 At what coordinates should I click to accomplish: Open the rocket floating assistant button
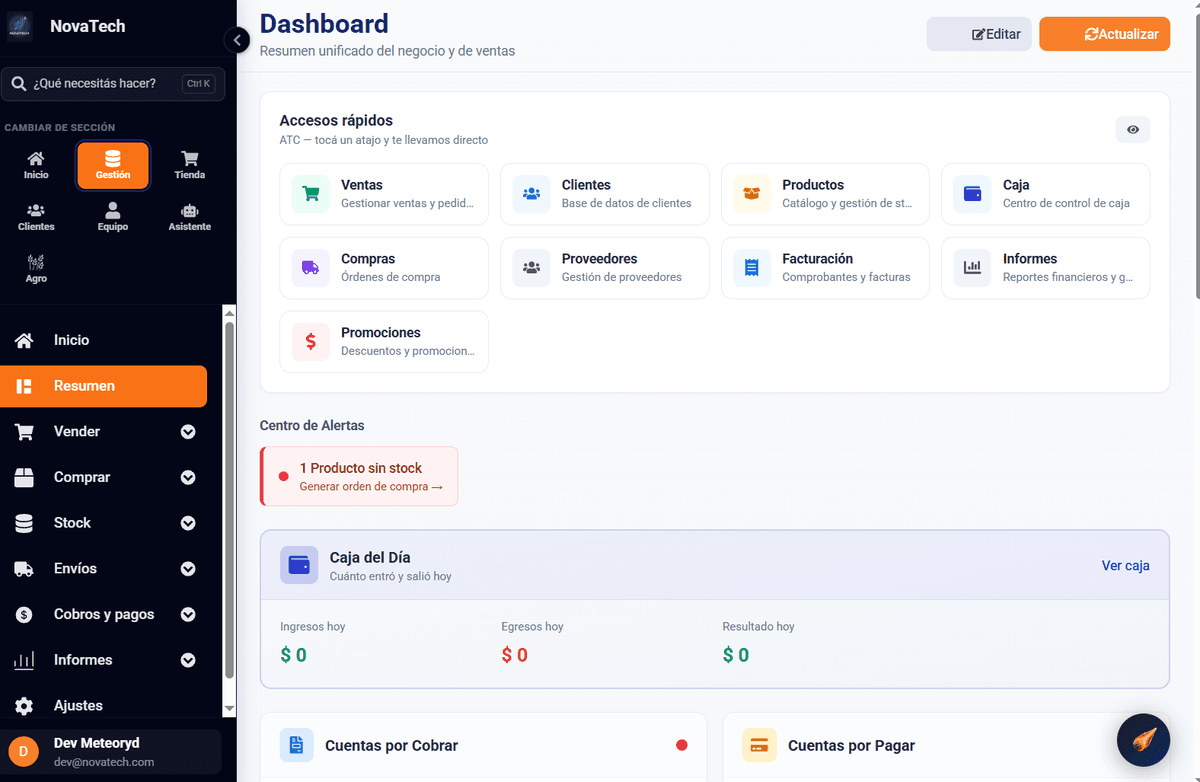pyautogui.click(x=1144, y=741)
